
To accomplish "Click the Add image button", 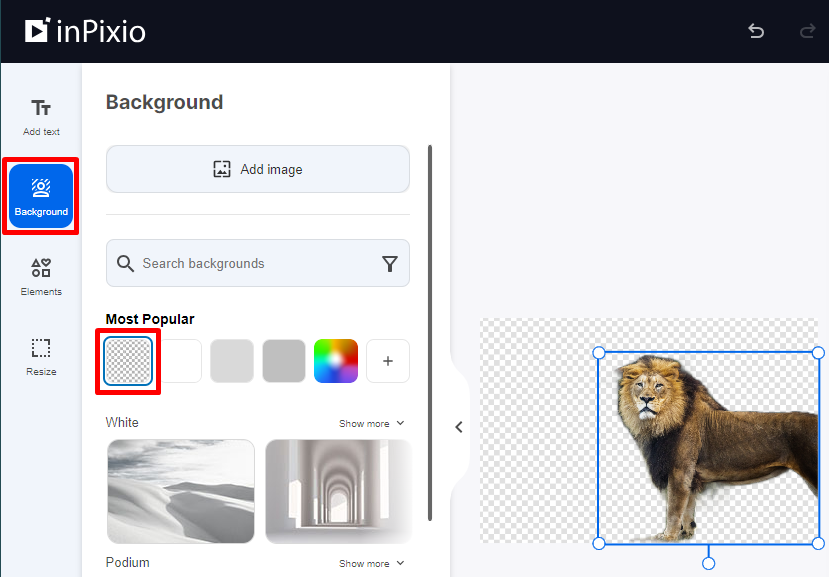I will pyautogui.click(x=257, y=168).
